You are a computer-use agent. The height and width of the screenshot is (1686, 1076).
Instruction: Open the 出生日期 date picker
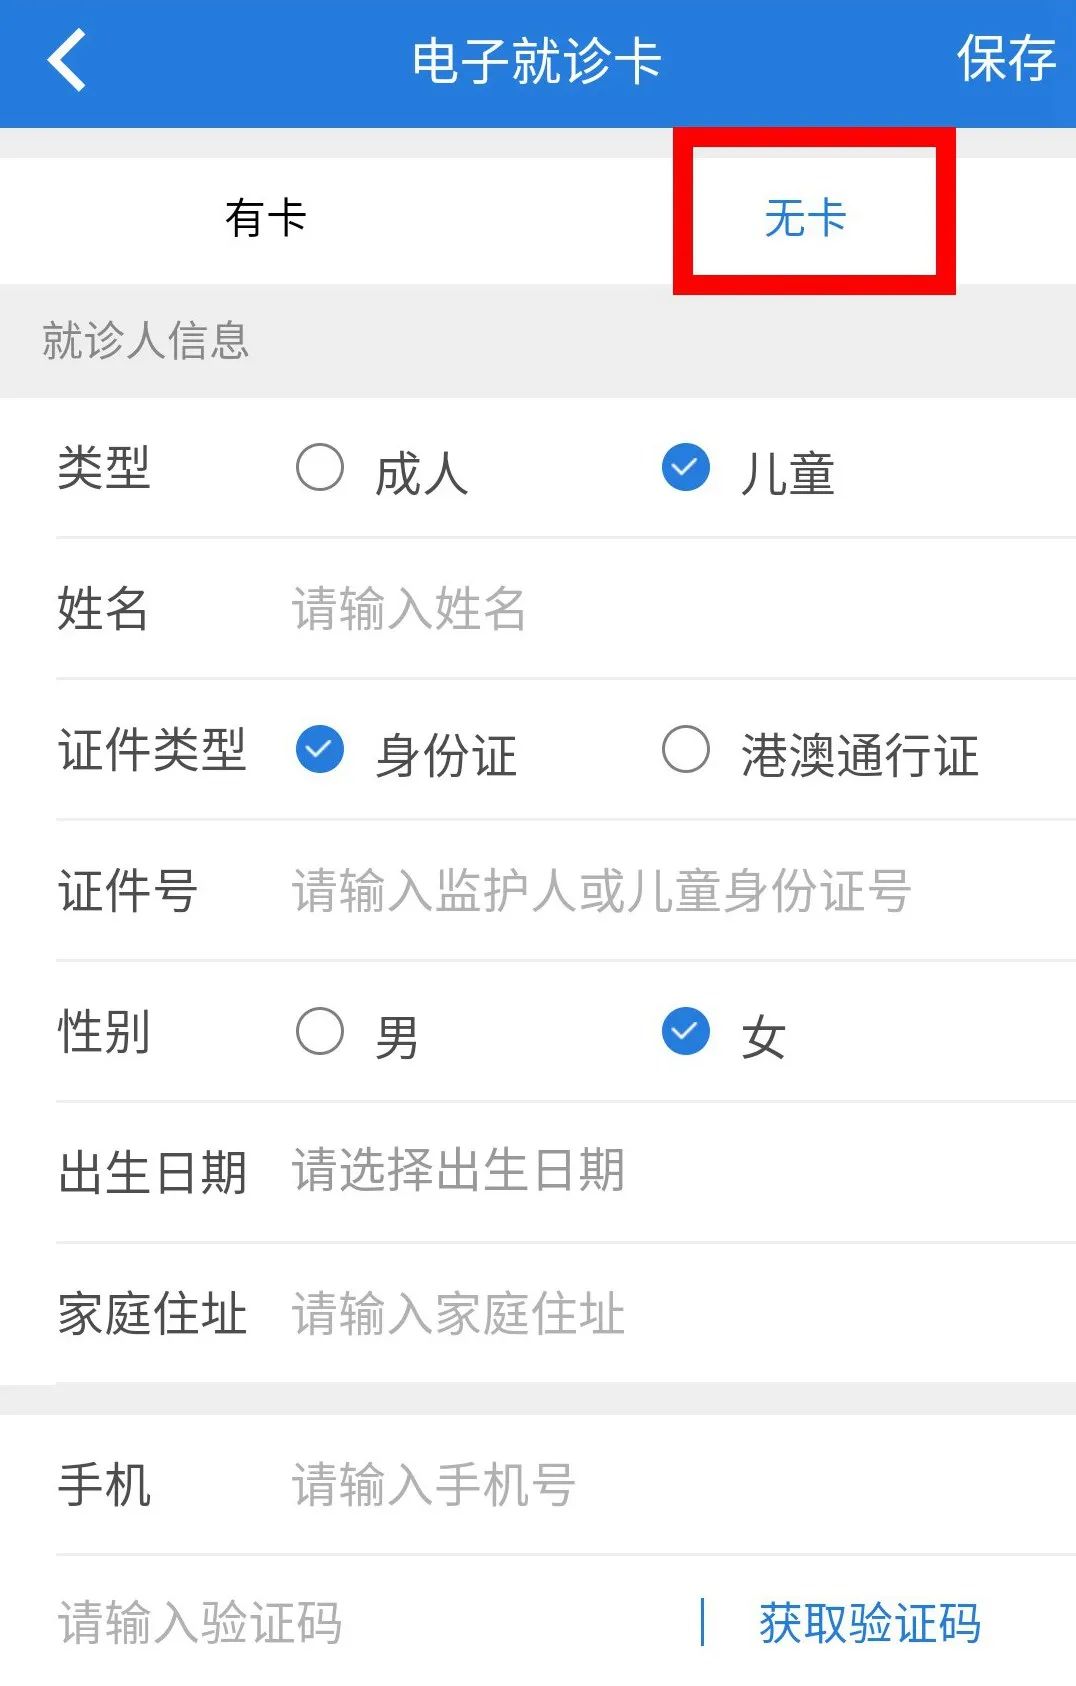[x=600, y=1171]
